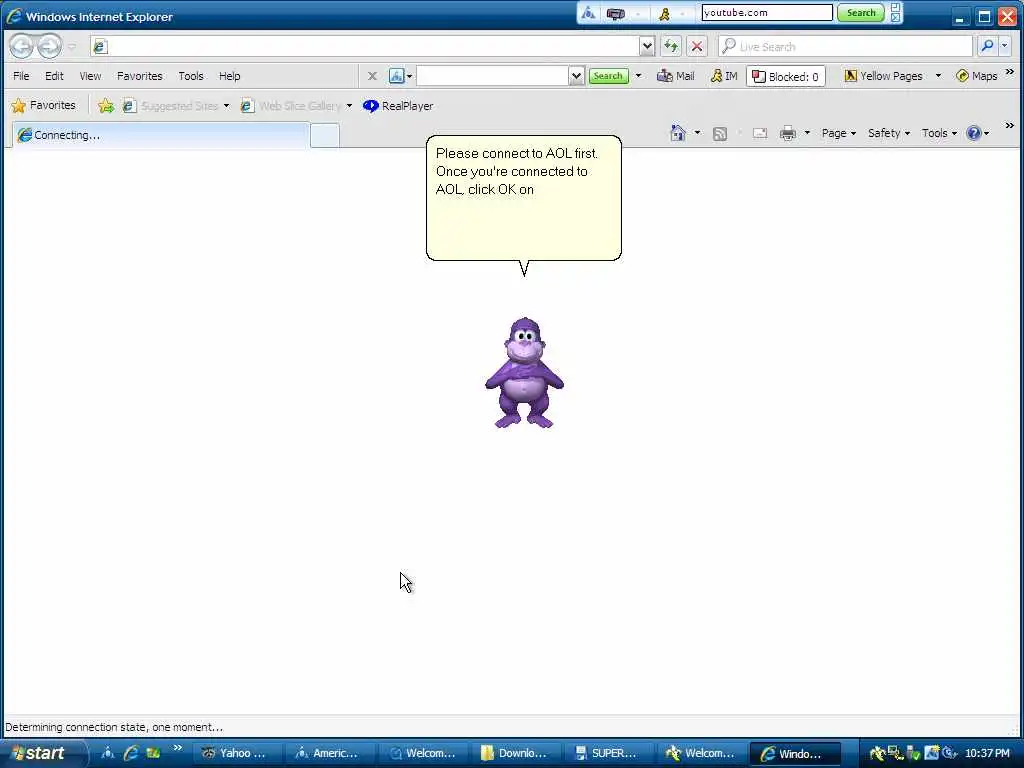Switch to the Downlo... folder taskbar window
The image size is (1024, 768).
[516, 753]
